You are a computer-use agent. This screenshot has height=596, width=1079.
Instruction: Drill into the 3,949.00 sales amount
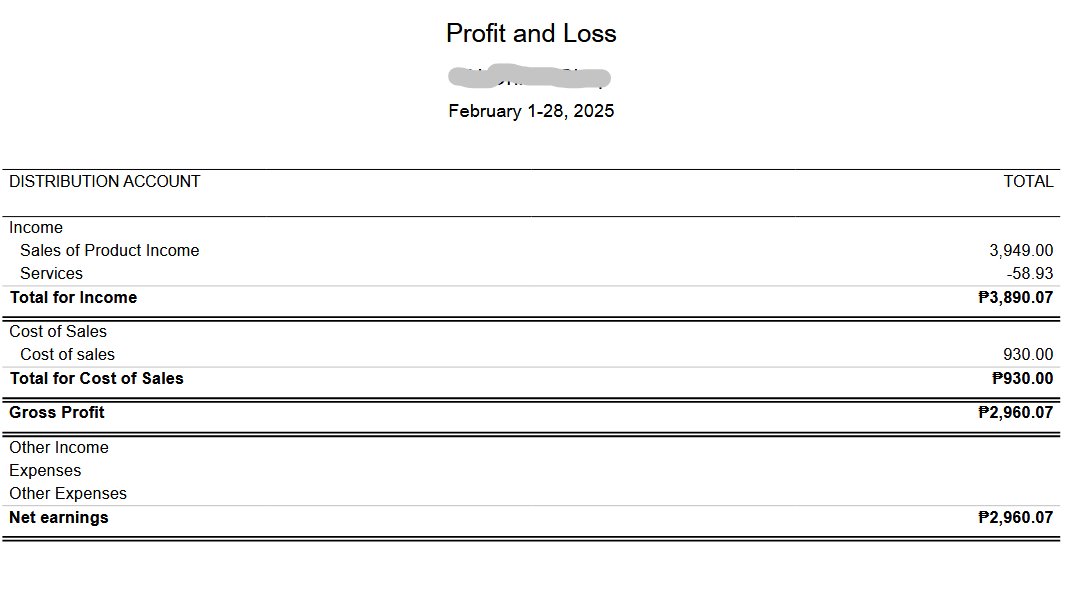[1021, 251]
